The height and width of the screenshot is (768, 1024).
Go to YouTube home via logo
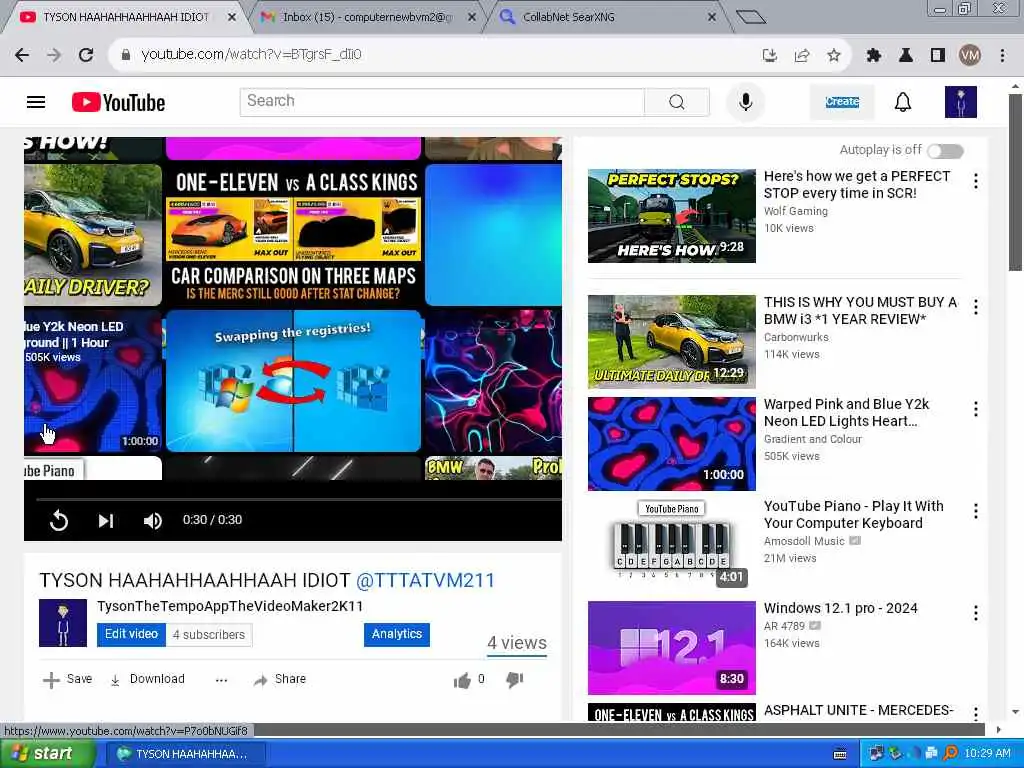coord(118,102)
